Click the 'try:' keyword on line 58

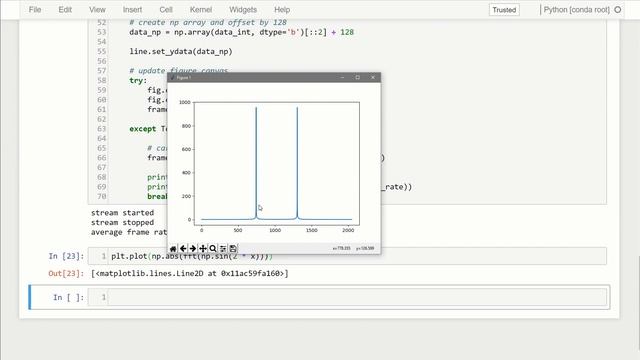[138, 80]
